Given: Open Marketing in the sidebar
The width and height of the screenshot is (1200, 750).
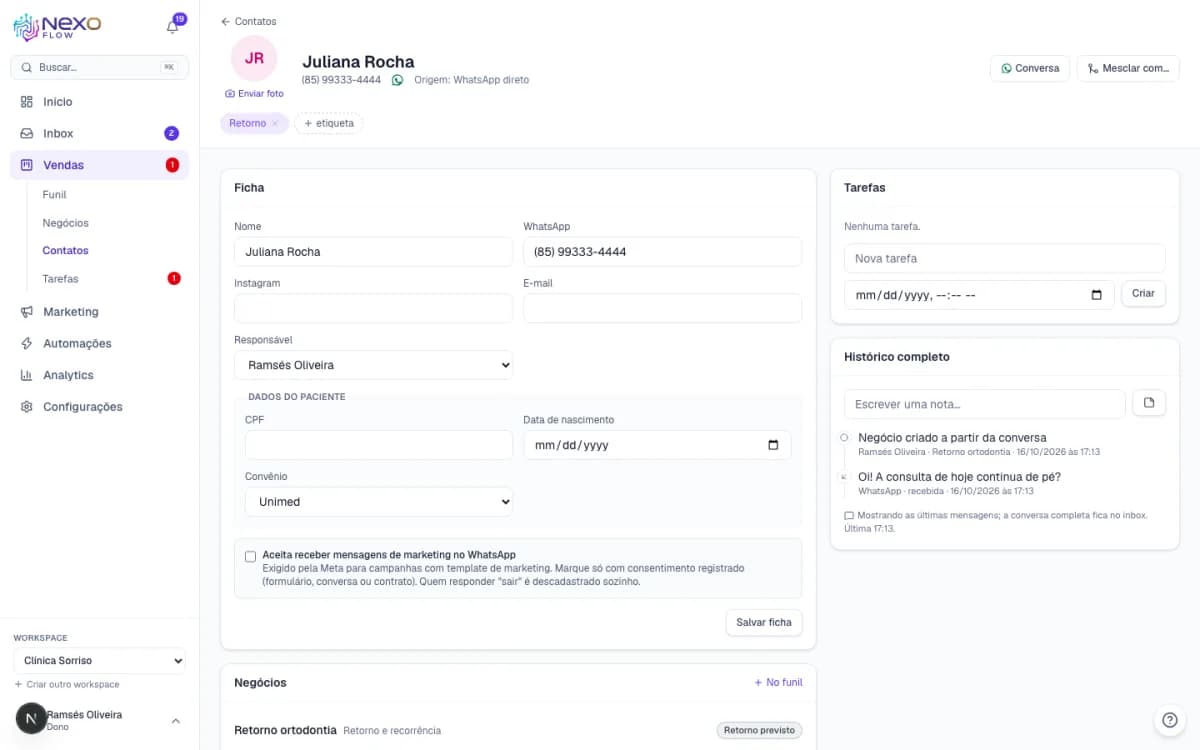Looking at the screenshot, I should coord(99,312).
